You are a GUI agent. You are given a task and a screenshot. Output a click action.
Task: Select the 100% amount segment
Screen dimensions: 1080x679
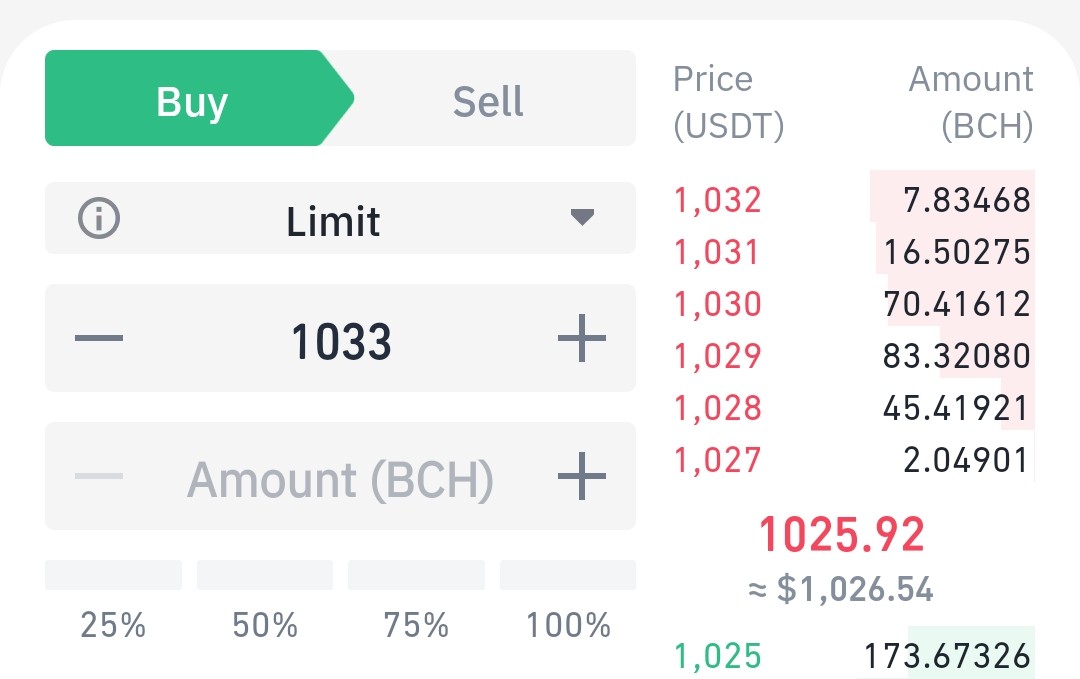coord(568,575)
